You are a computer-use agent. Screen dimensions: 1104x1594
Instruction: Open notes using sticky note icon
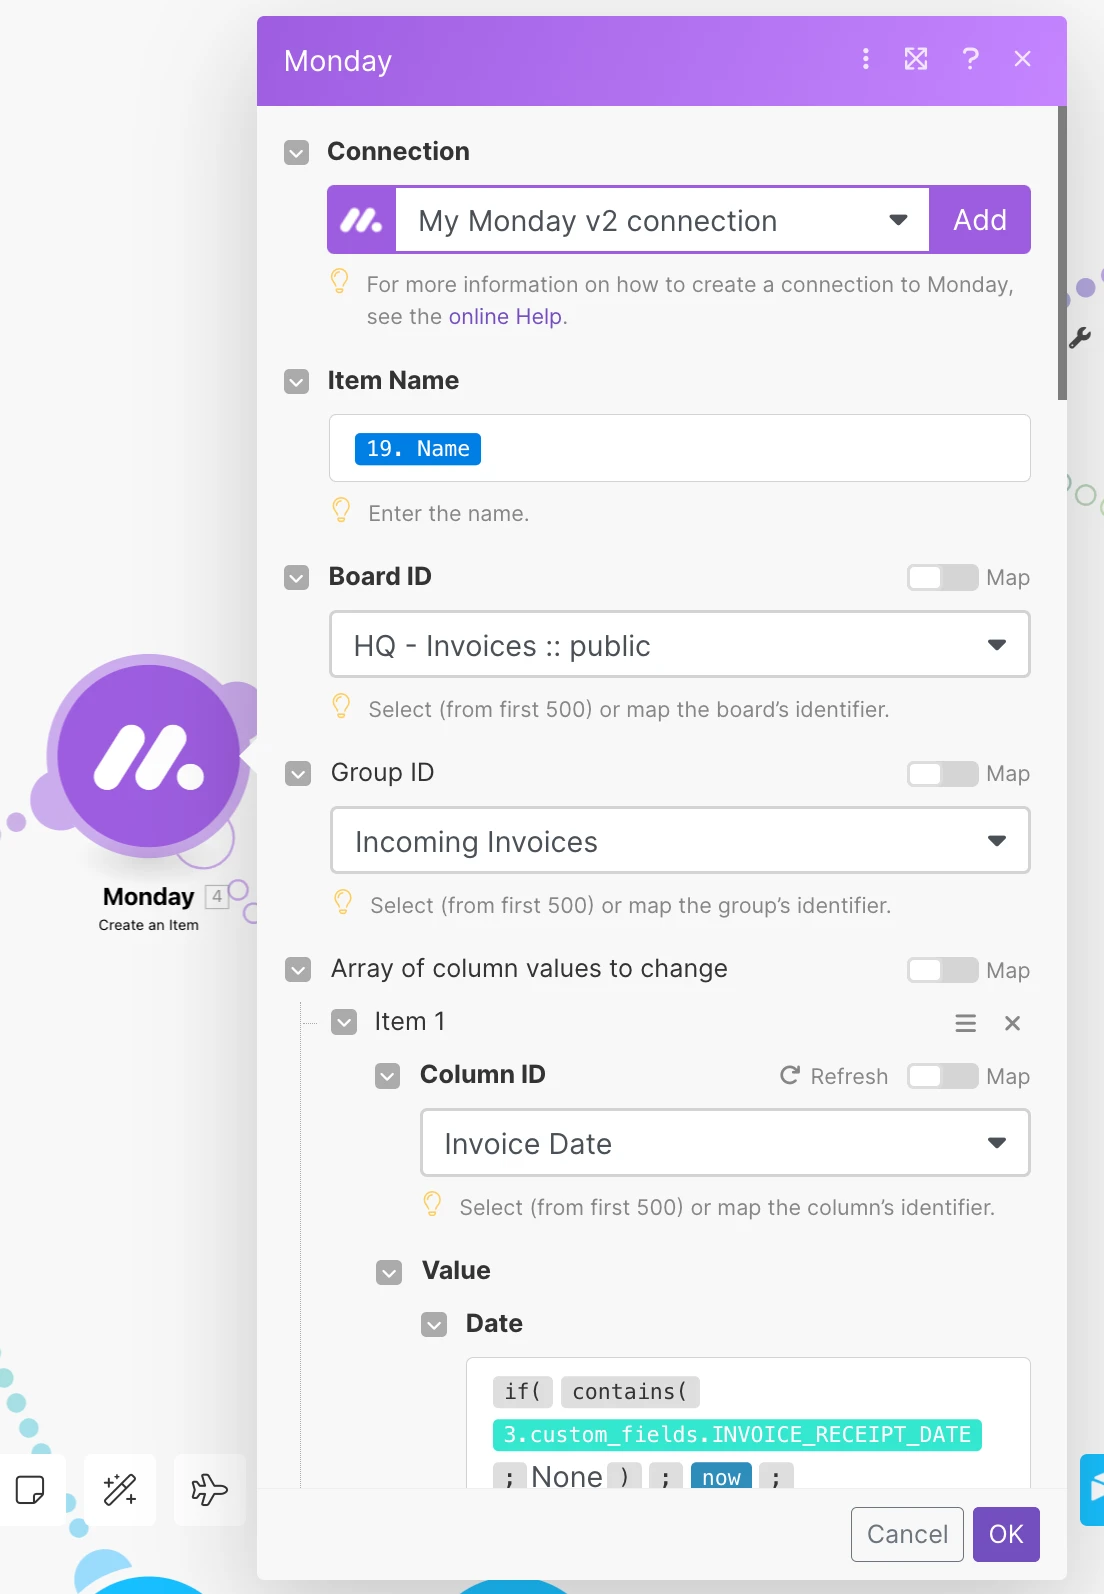click(30, 1490)
